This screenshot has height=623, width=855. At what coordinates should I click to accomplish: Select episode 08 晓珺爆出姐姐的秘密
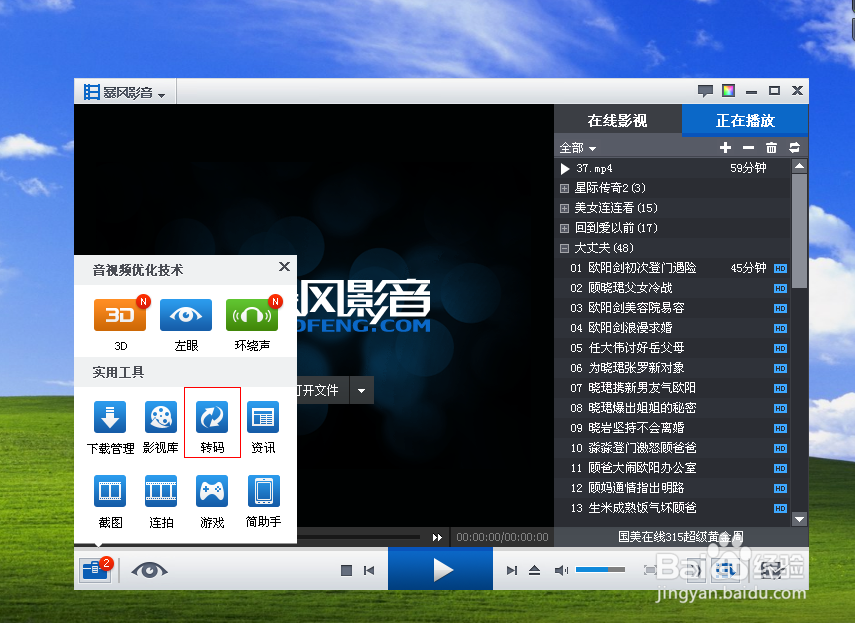pyautogui.click(x=672, y=408)
